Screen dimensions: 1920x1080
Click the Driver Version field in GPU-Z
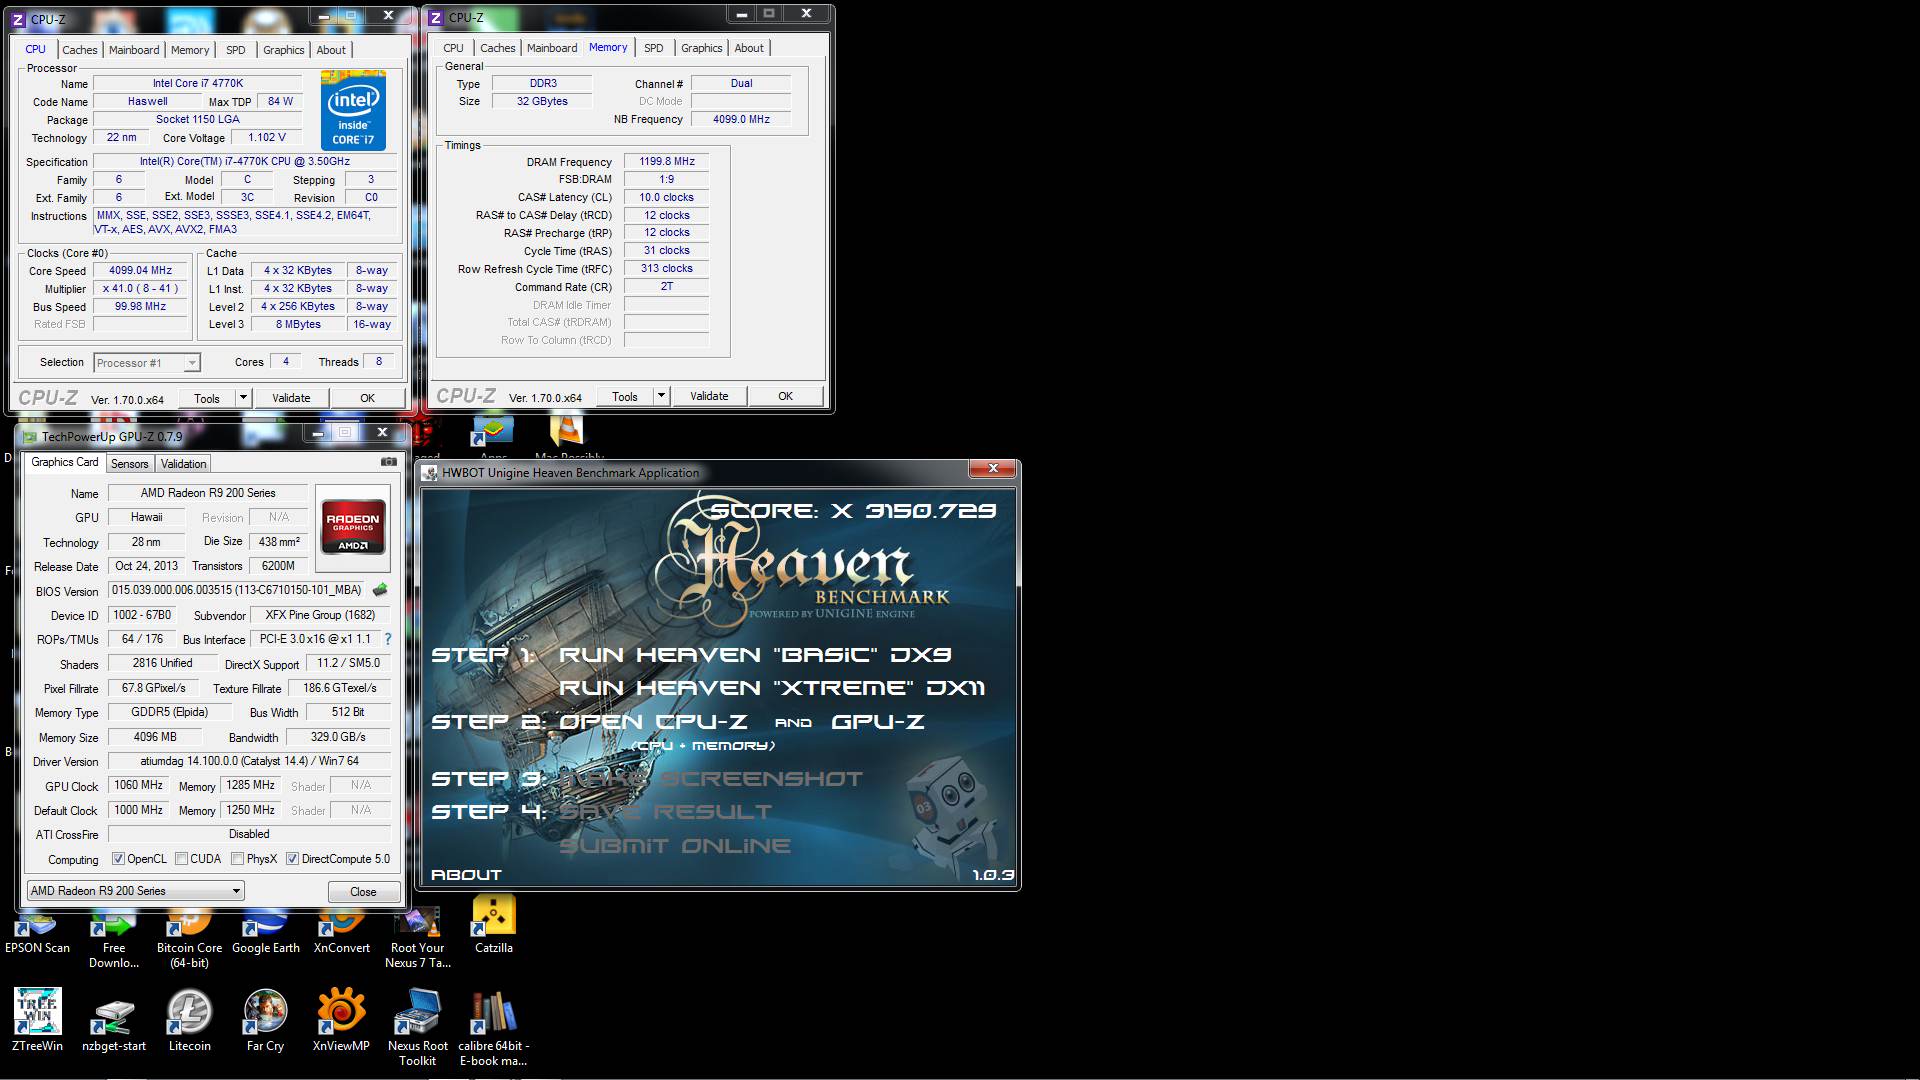point(249,762)
